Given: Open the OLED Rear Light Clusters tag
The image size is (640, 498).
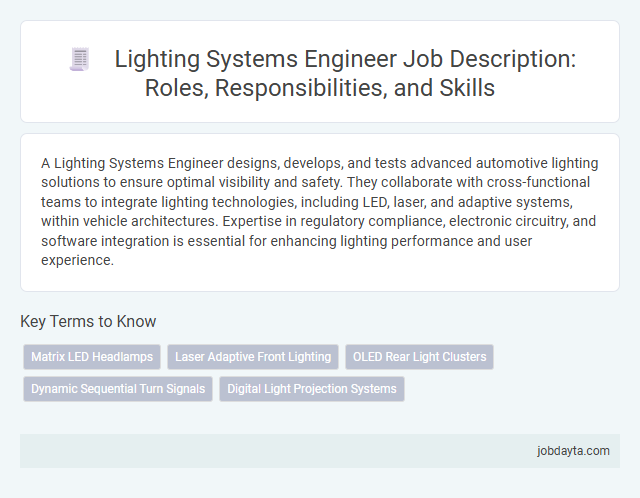Looking at the screenshot, I should [x=419, y=357].
